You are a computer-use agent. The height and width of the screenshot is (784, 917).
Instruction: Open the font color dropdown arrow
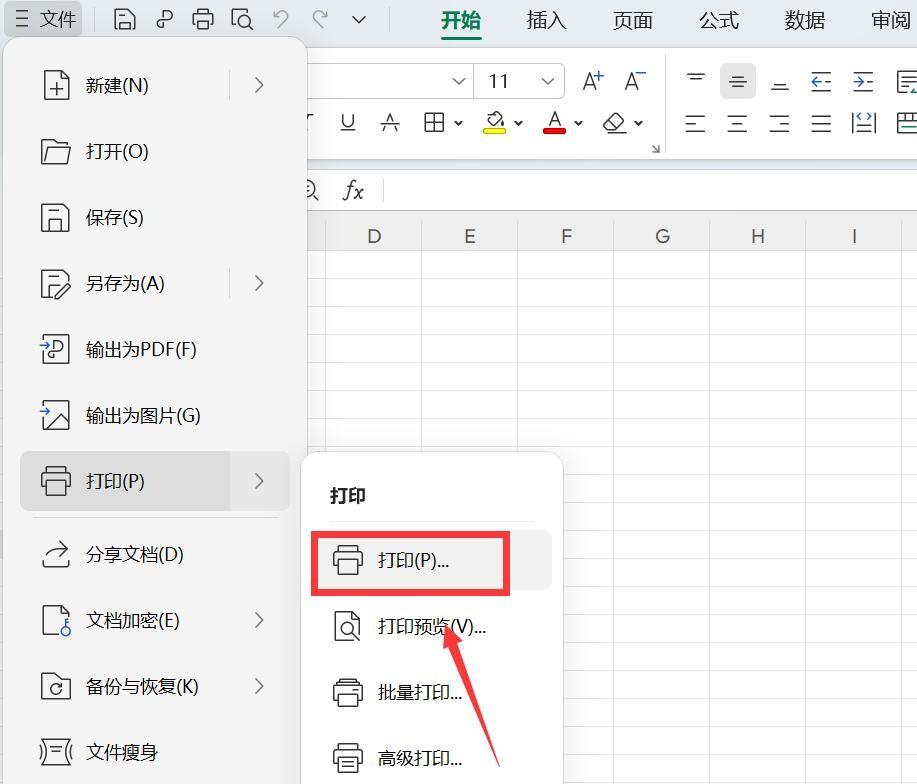tap(578, 123)
